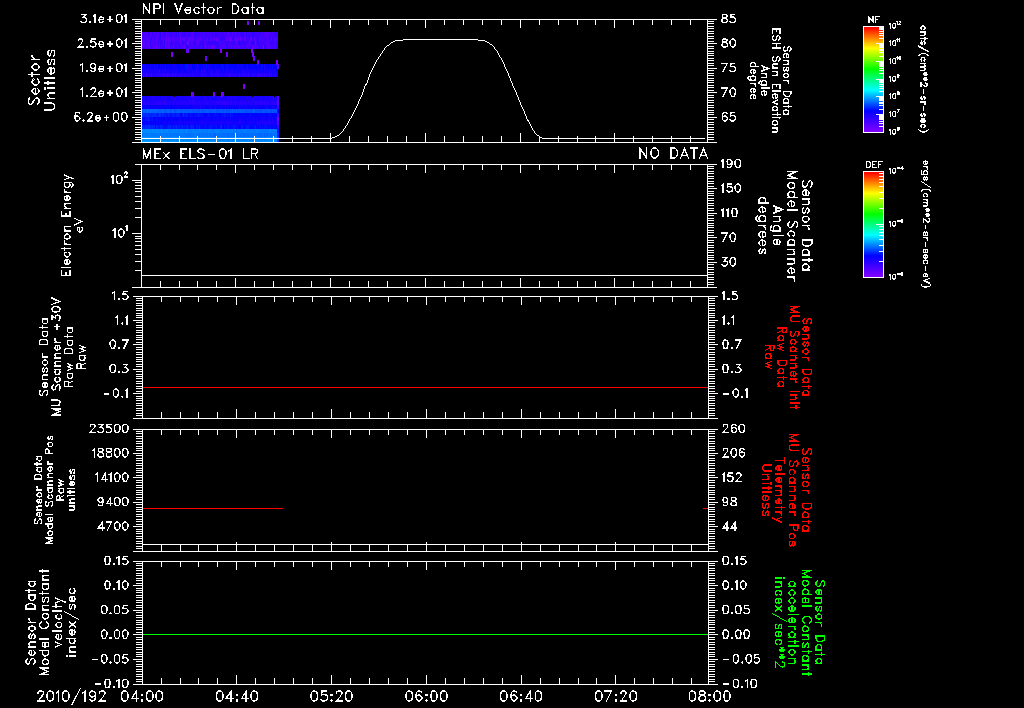Screen dimensions: 1024x708
Task: Click the 05:20 time axis label
Action: click(331, 696)
